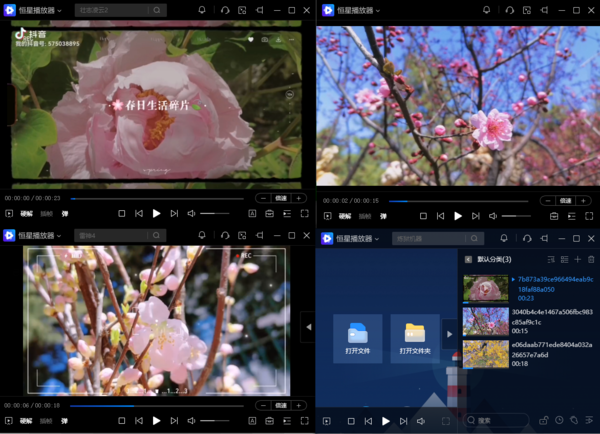Collapse playlist panel with the right arrow handle

pos(449,334)
